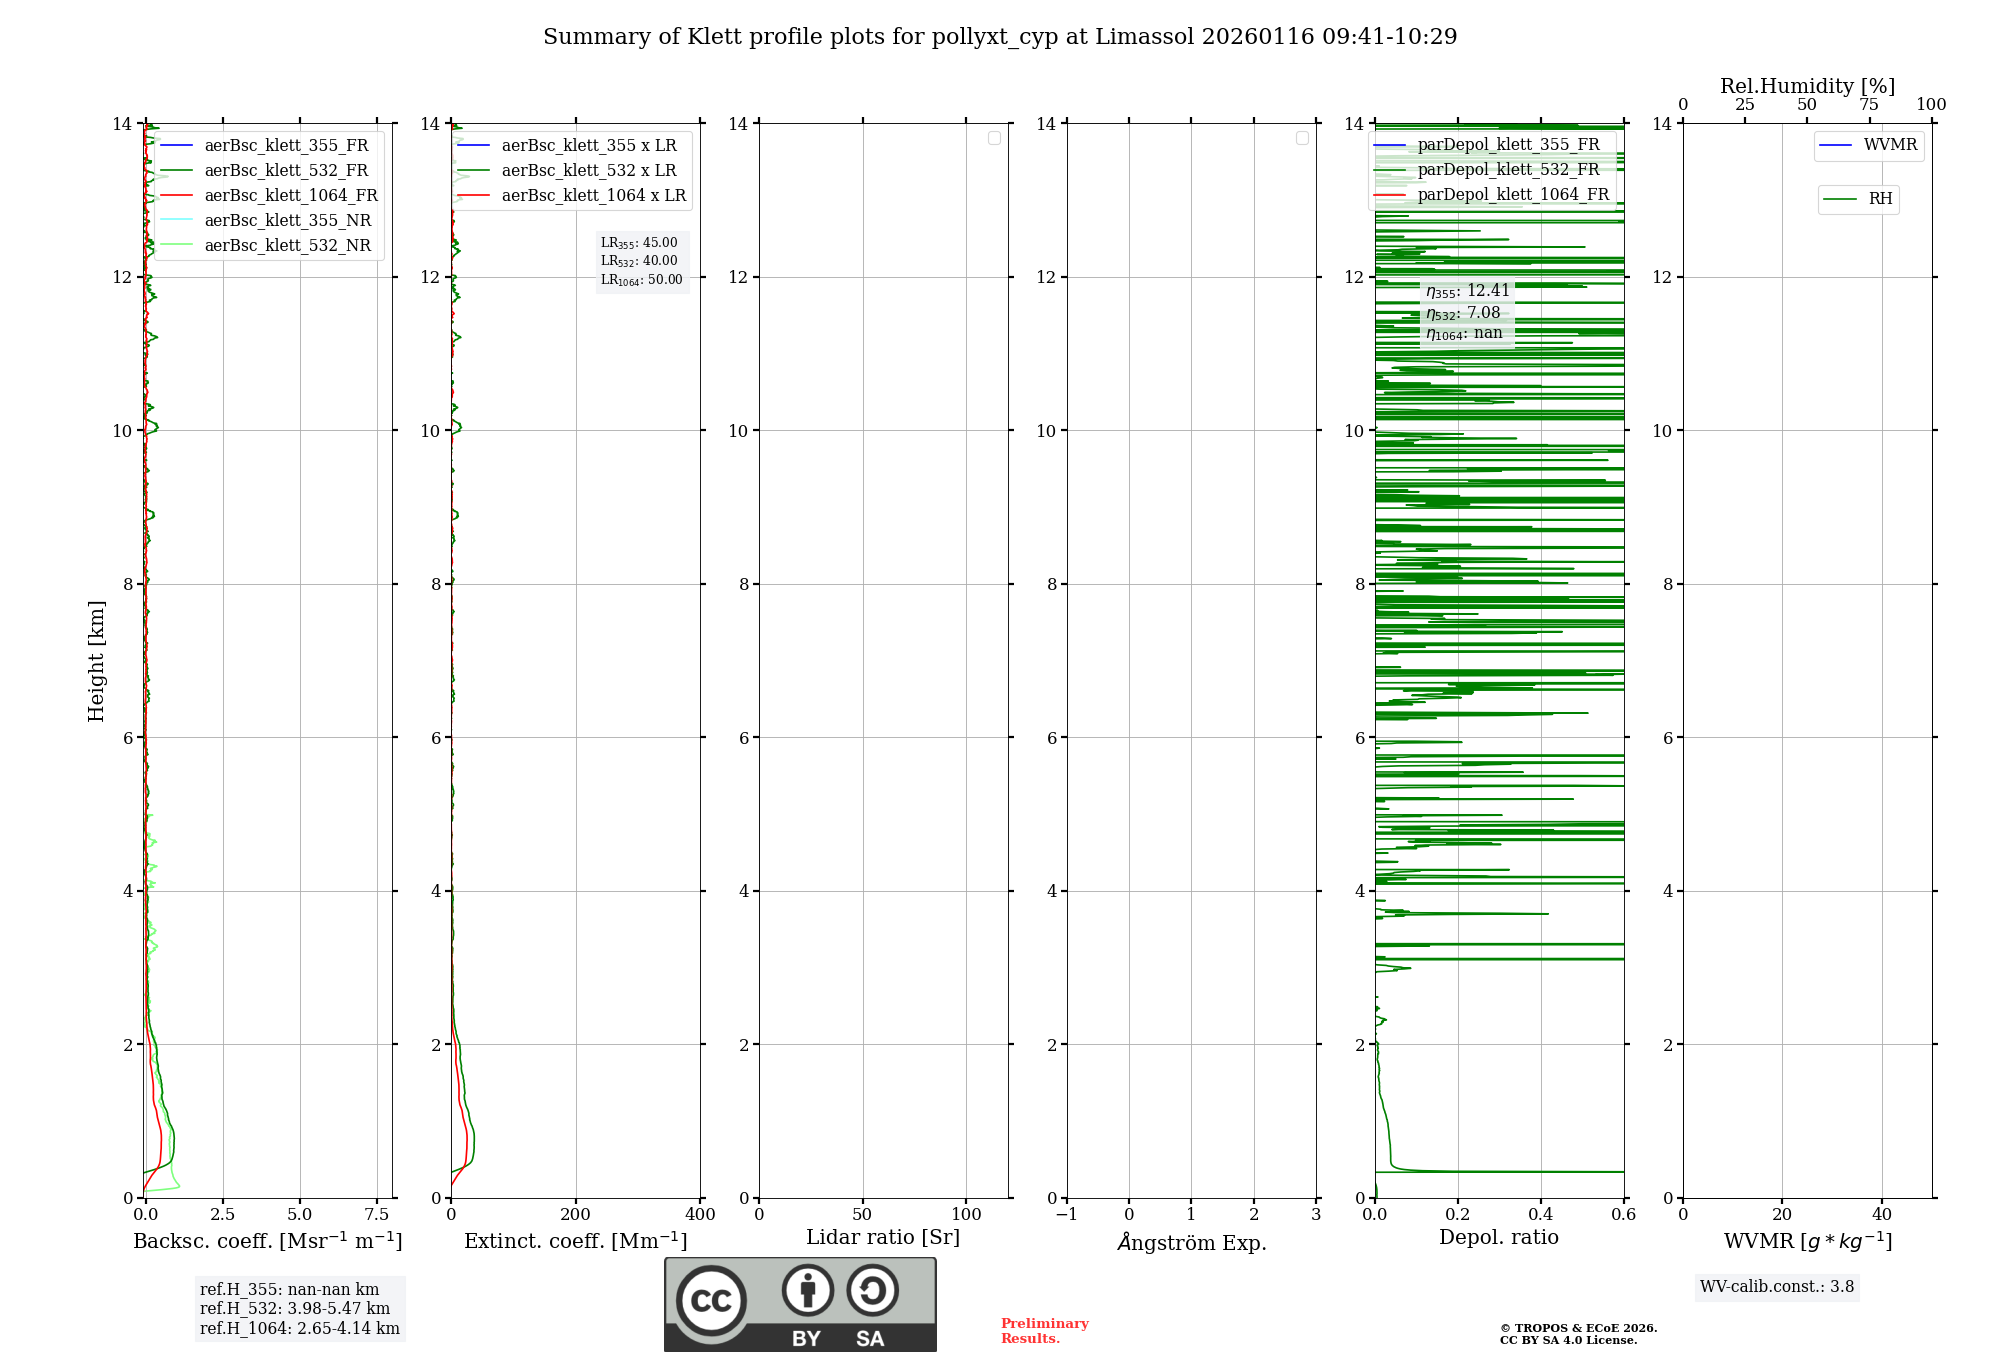Click the empty legend box in Lidar ratio plot

tap(994, 138)
